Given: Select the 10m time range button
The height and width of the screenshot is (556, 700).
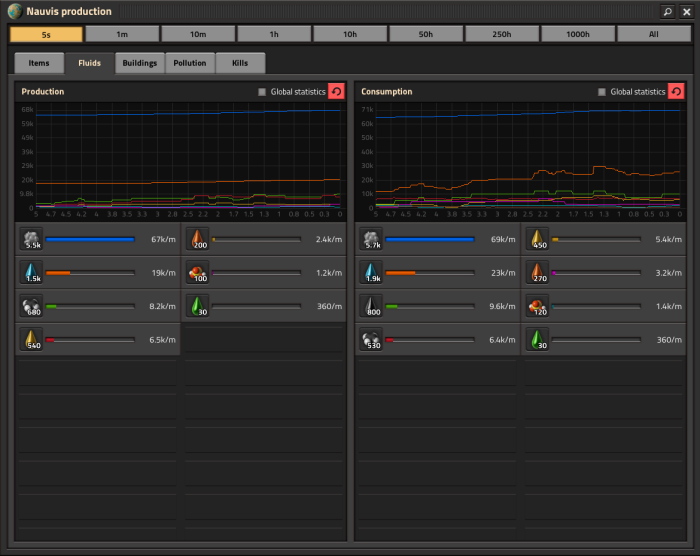Looking at the screenshot, I should [x=198, y=34].
